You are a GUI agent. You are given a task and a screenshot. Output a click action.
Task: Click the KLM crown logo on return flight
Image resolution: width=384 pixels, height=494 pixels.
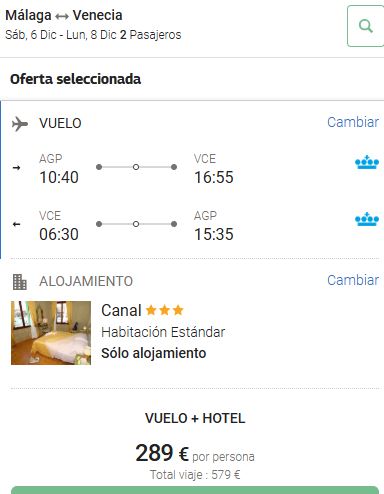tap(367, 219)
